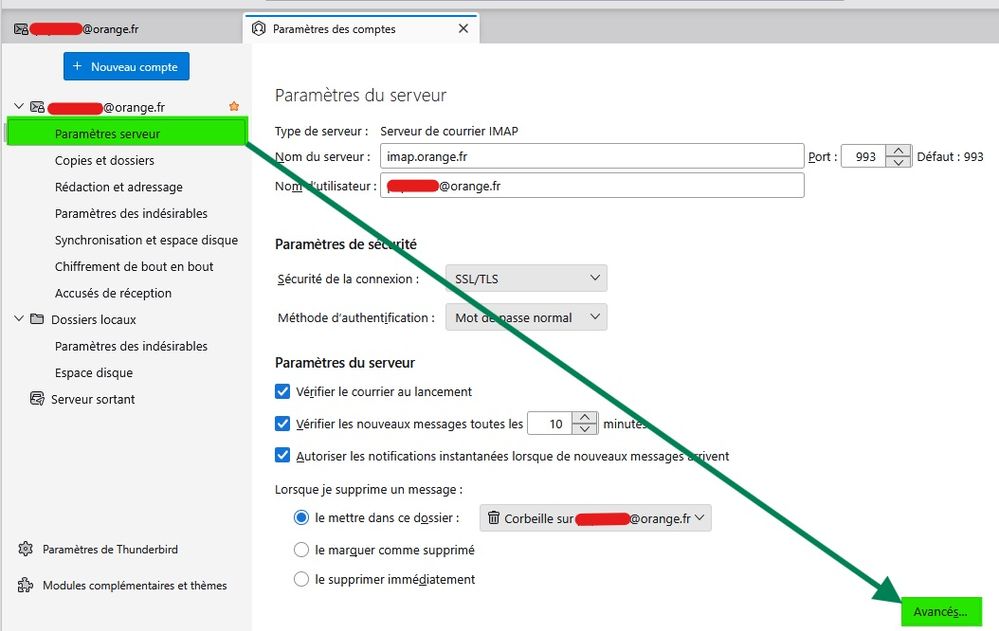999x631 pixels.
Task: Open Serveur sortant settings
Action: (x=93, y=400)
